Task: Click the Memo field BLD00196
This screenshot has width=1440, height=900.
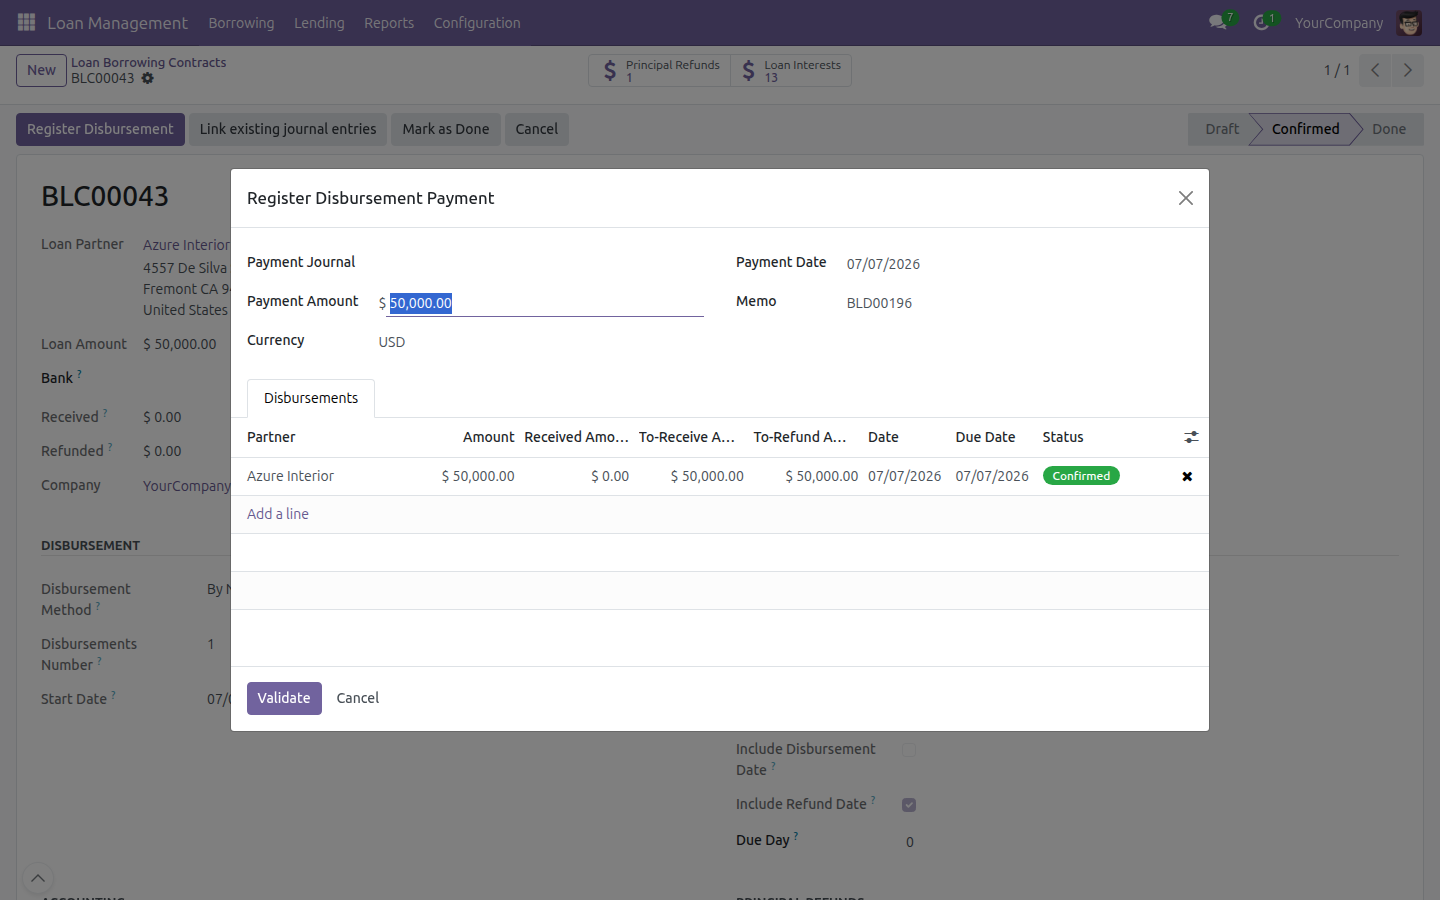Action: tap(879, 303)
